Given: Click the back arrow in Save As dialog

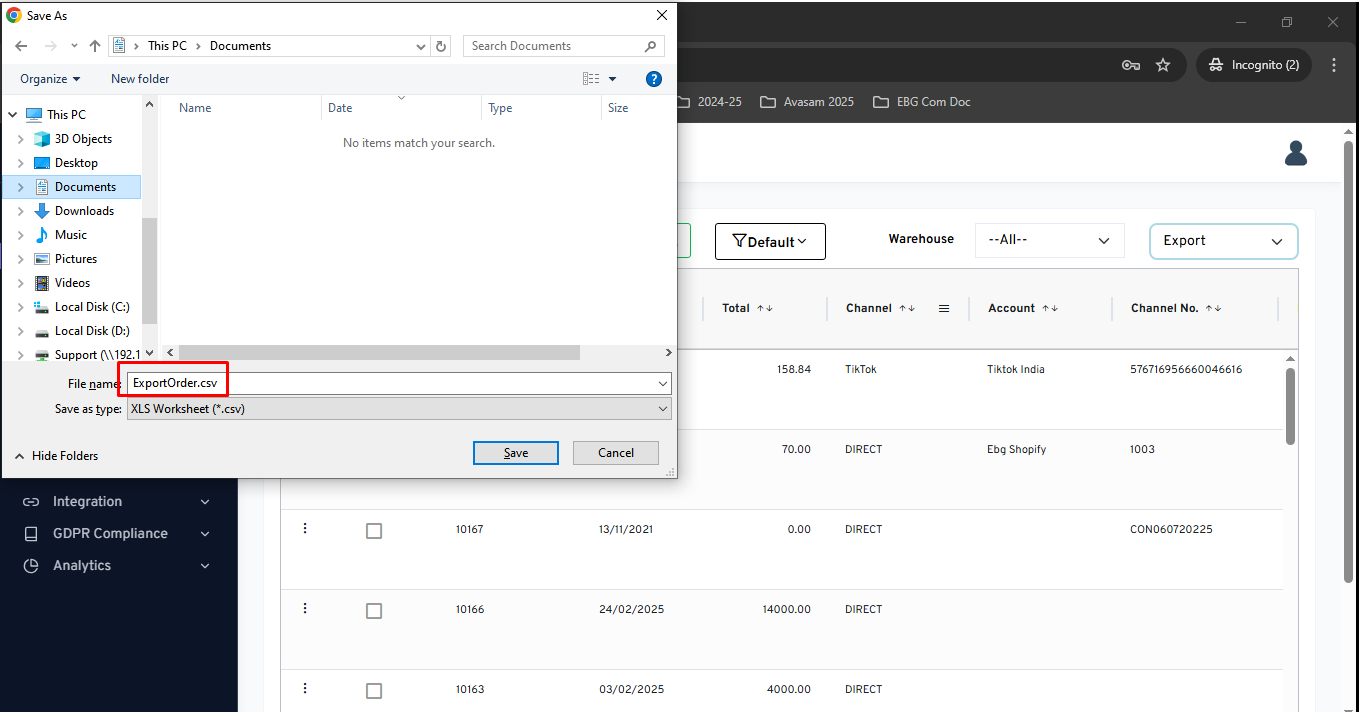Looking at the screenshot, I should coord(21,46).
